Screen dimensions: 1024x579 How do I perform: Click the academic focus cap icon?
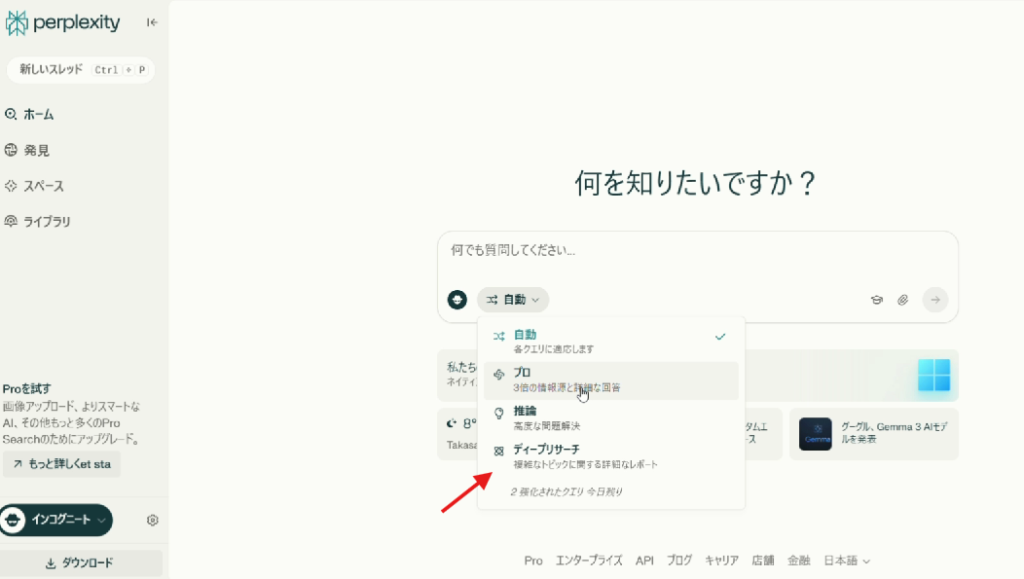click(876, 300)
